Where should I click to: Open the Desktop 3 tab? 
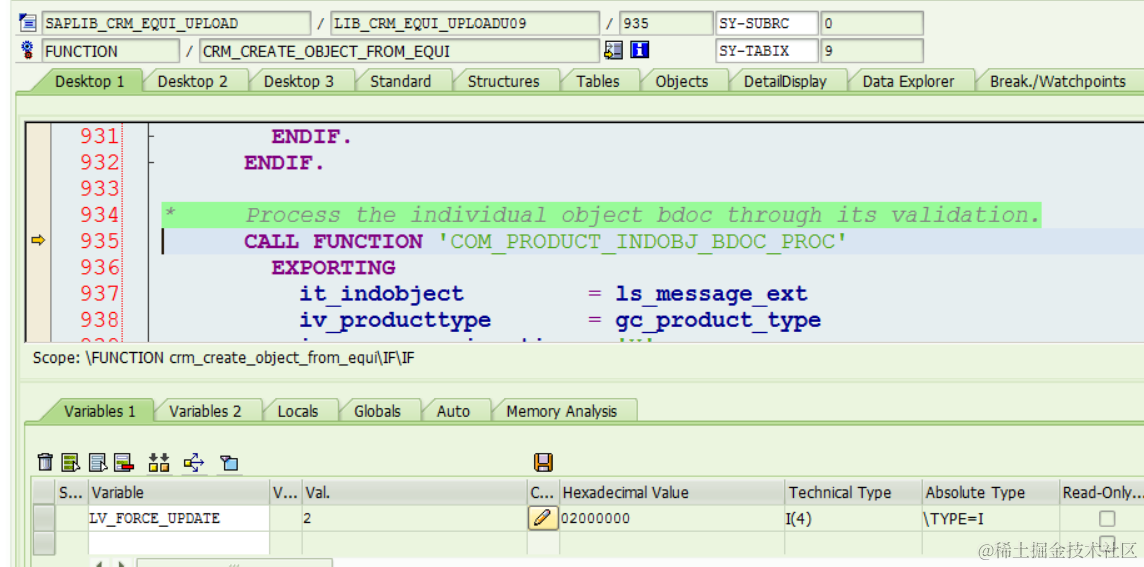(x=298, y=81)
